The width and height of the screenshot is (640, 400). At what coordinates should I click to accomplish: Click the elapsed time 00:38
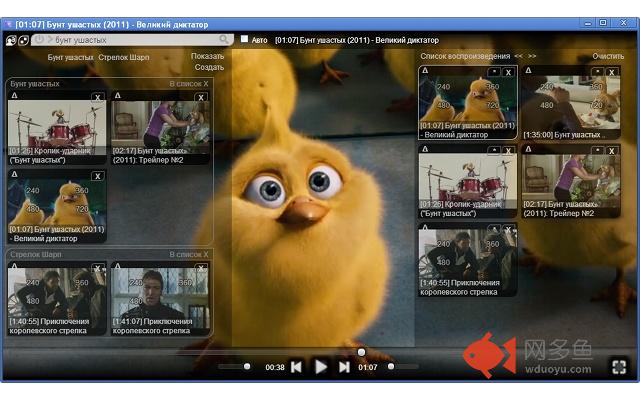point(275,367)
